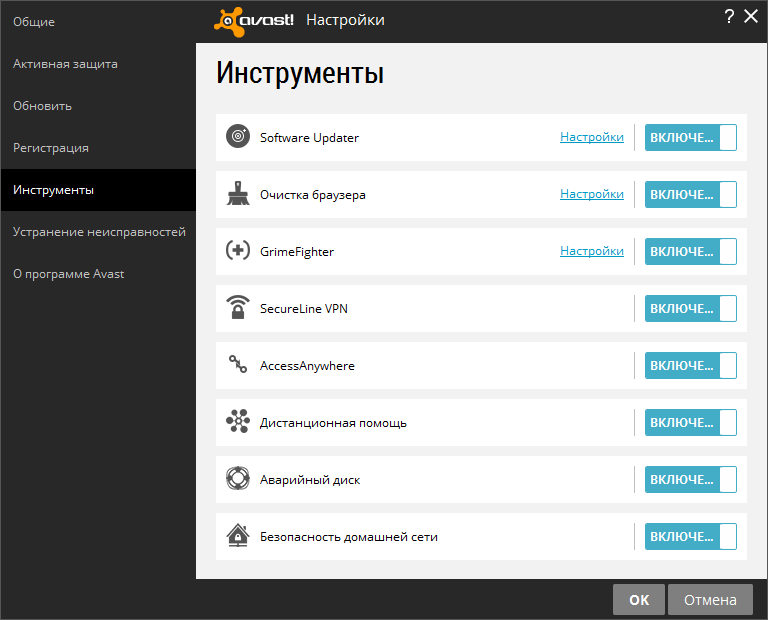Image resolution: width=768 pixels, height=620 pixels.
Task: Open help with the question mark icon
Action: 729,16
